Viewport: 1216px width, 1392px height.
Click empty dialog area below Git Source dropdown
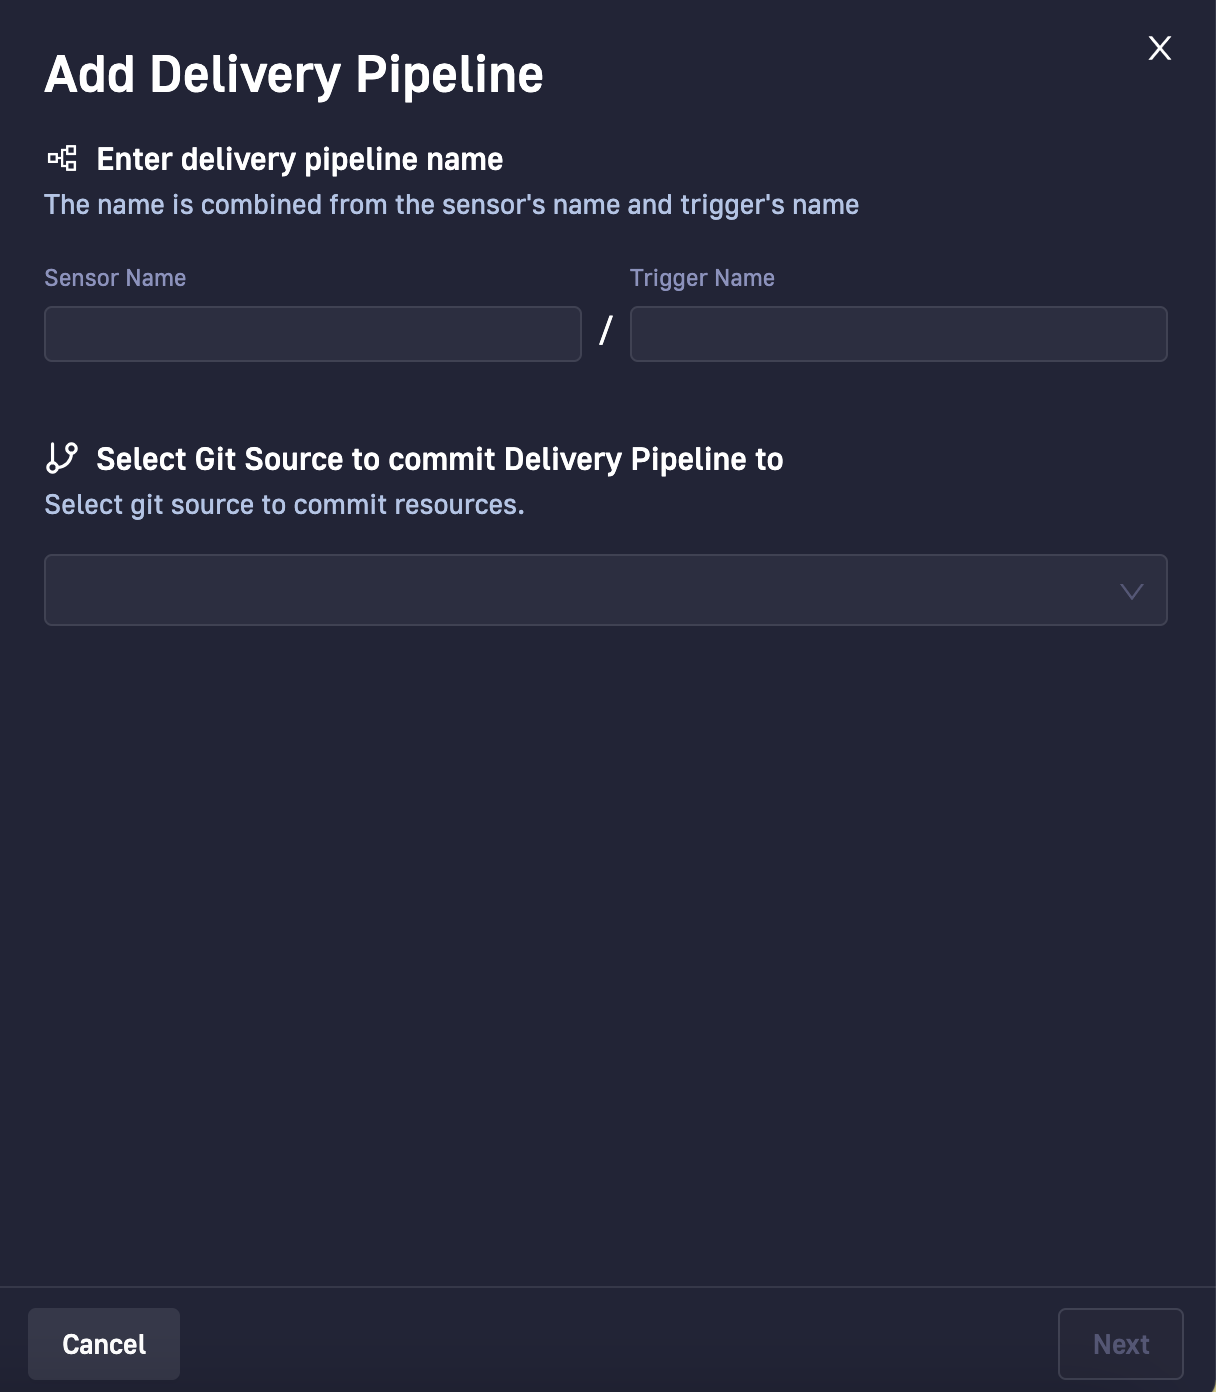pos(606,950)
